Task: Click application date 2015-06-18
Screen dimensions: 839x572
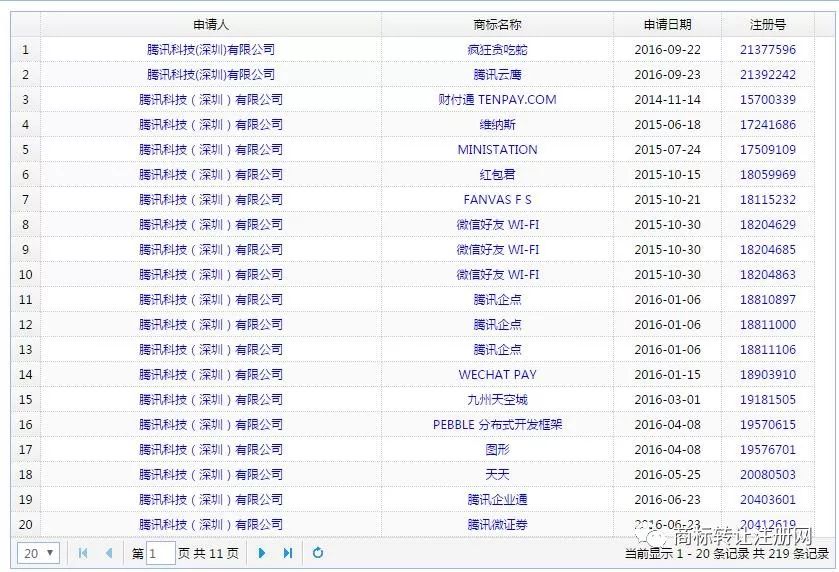Action: point(667,125)
